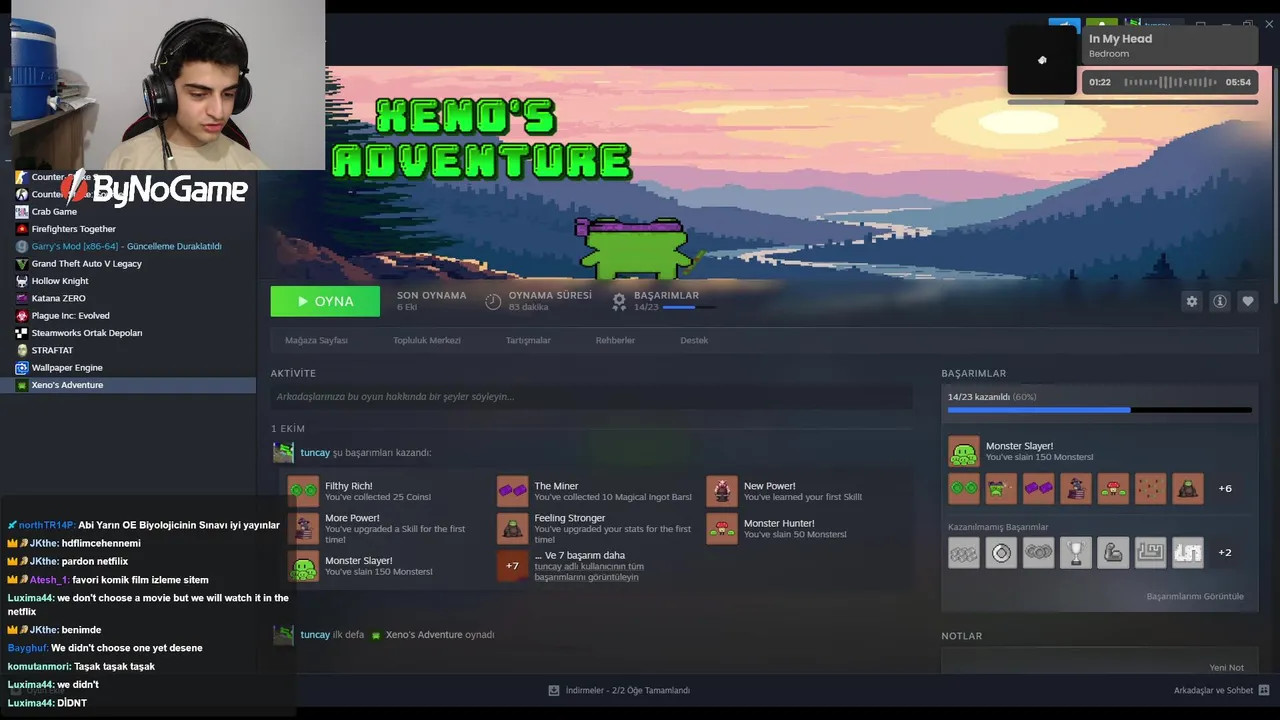The height and width of the screenshot is (720, 1280).
Task: Open the Rehberler tab
Action: pos(615,340)
